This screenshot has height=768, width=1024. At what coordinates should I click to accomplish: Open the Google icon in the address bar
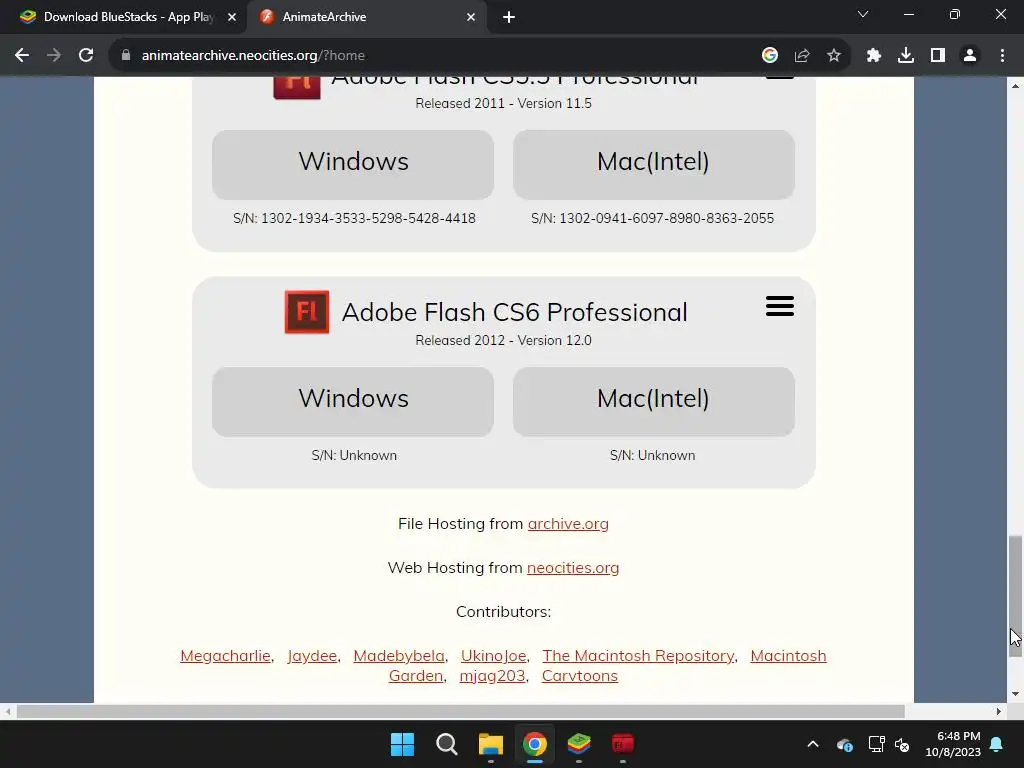click(770, 56)
